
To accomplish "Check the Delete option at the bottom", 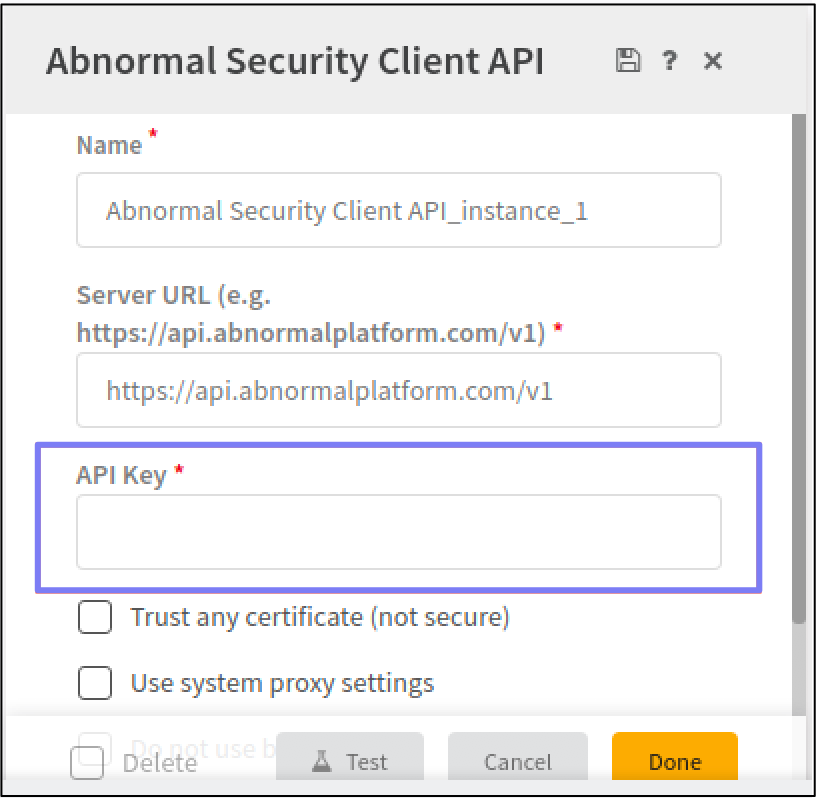I will [86, 763].
